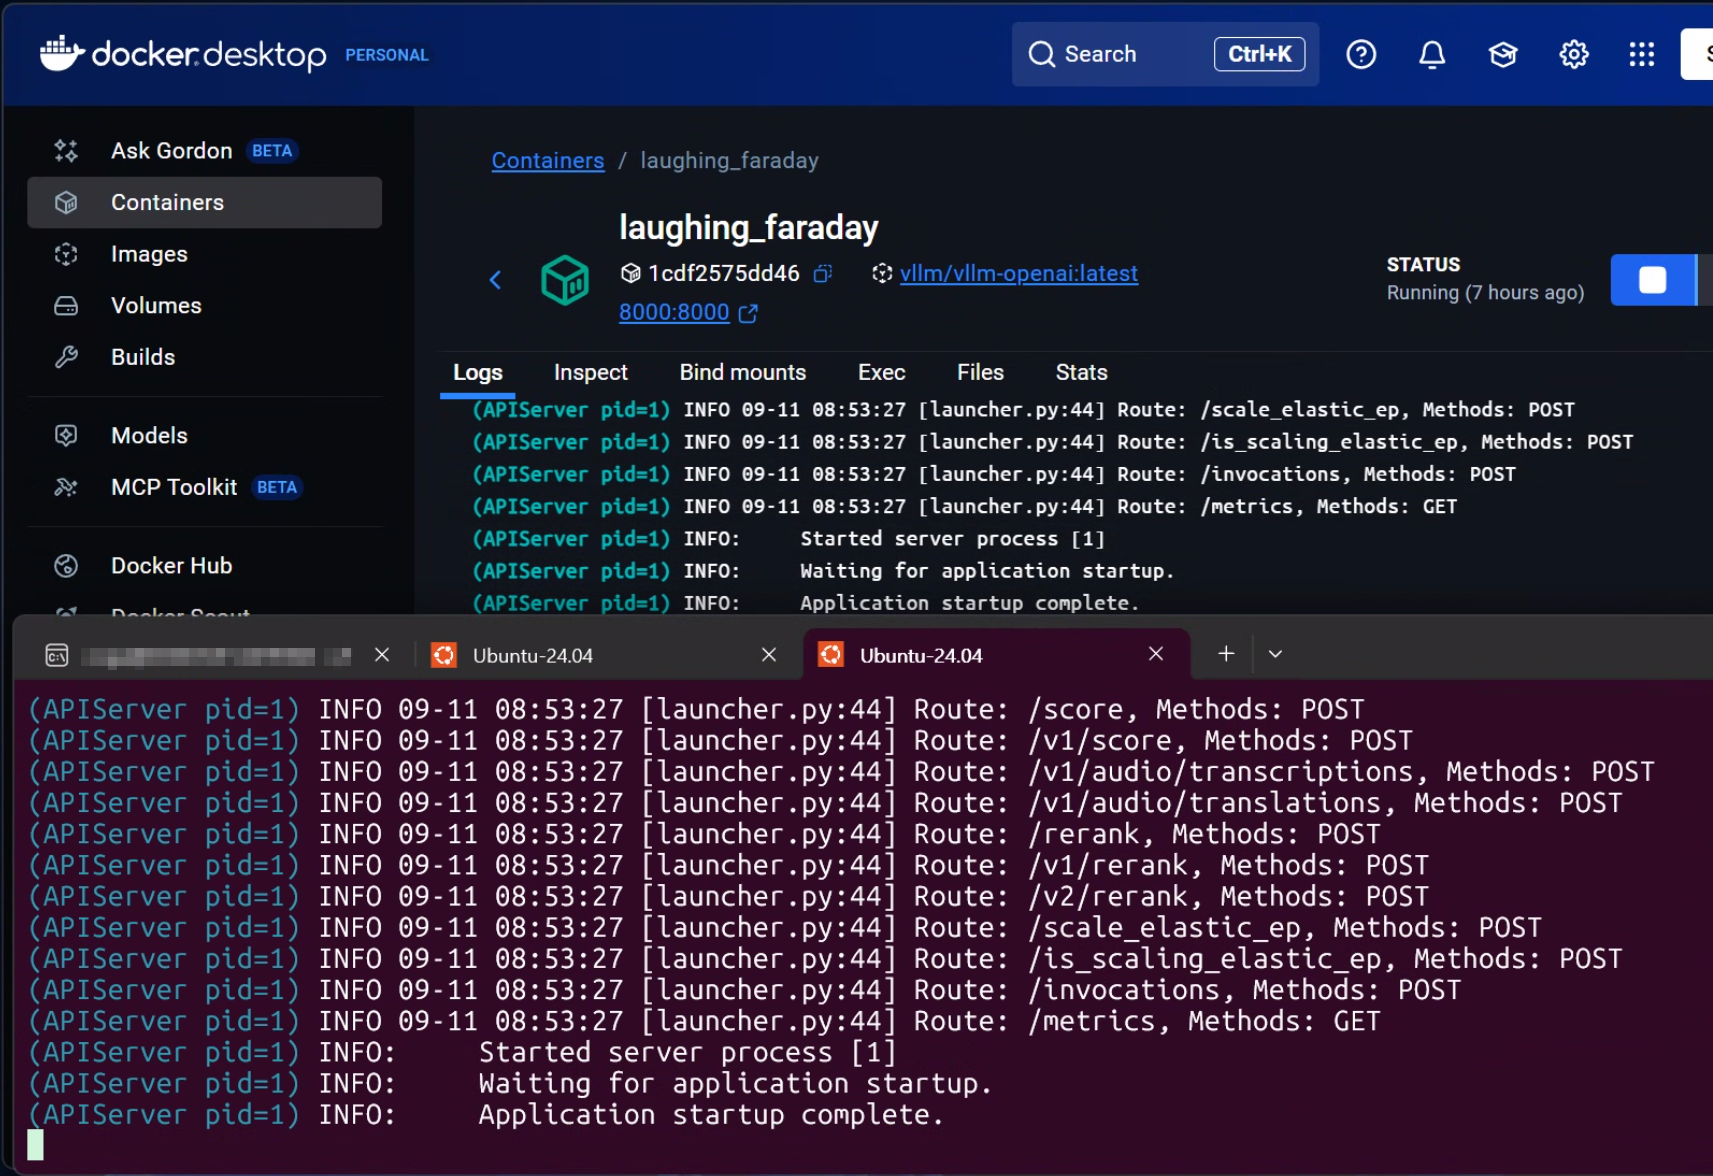
Task: Click the Images sidebar icon
Action: pyautogui.click(x=66, y=254)
